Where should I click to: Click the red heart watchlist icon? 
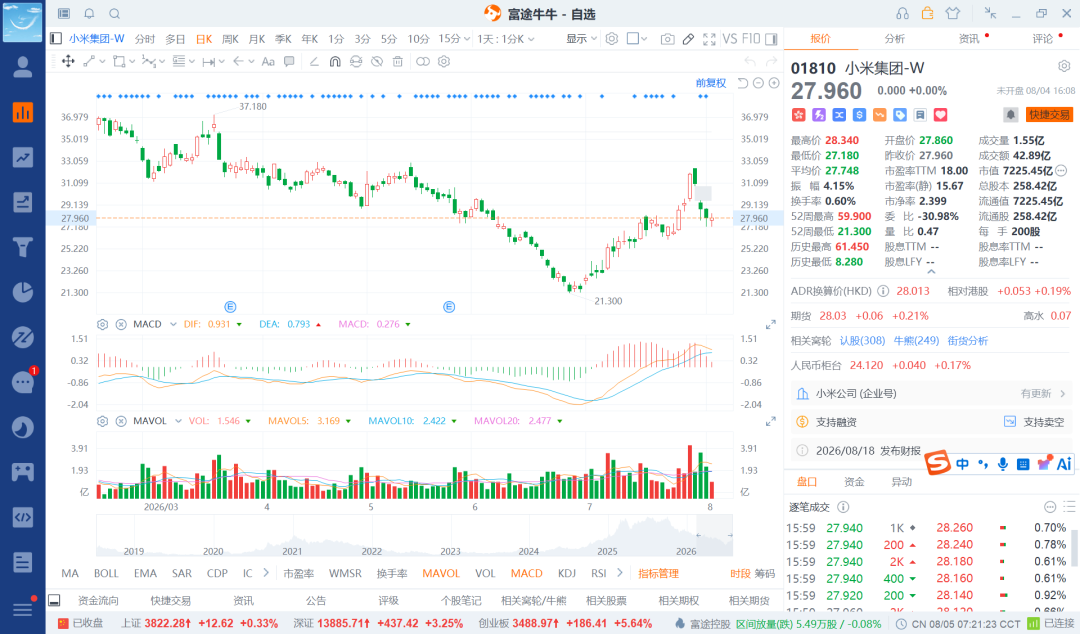point(940,115)
